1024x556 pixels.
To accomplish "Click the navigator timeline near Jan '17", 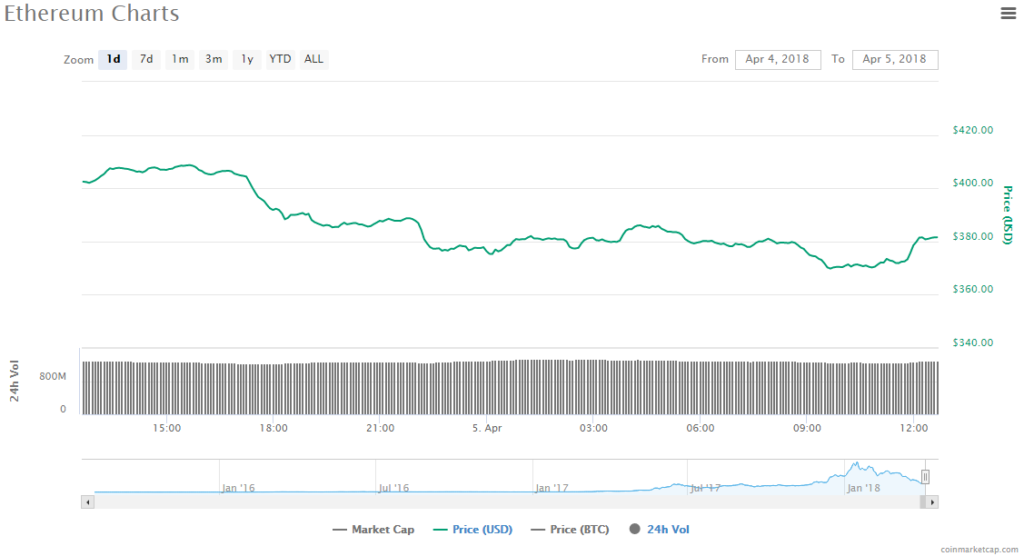I will click(x=551, y=479).
